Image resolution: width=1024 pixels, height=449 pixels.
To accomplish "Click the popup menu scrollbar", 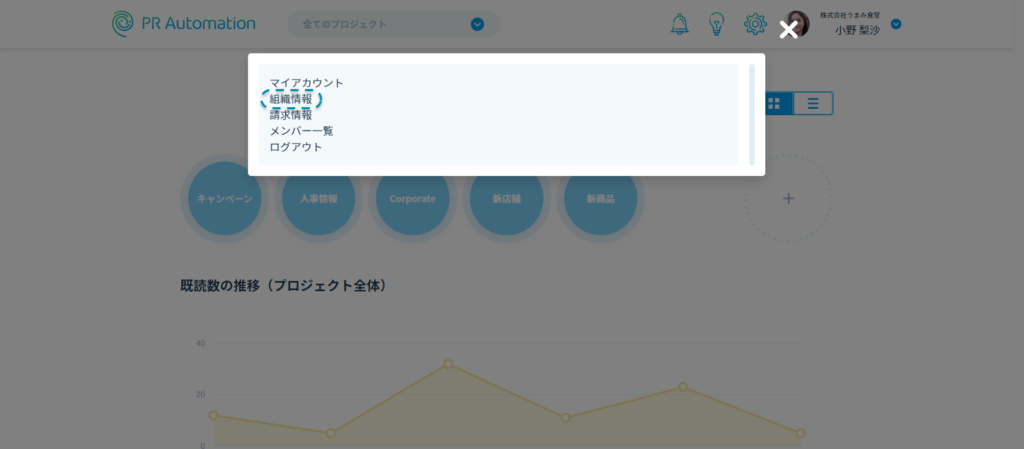I will coord(752,114).
